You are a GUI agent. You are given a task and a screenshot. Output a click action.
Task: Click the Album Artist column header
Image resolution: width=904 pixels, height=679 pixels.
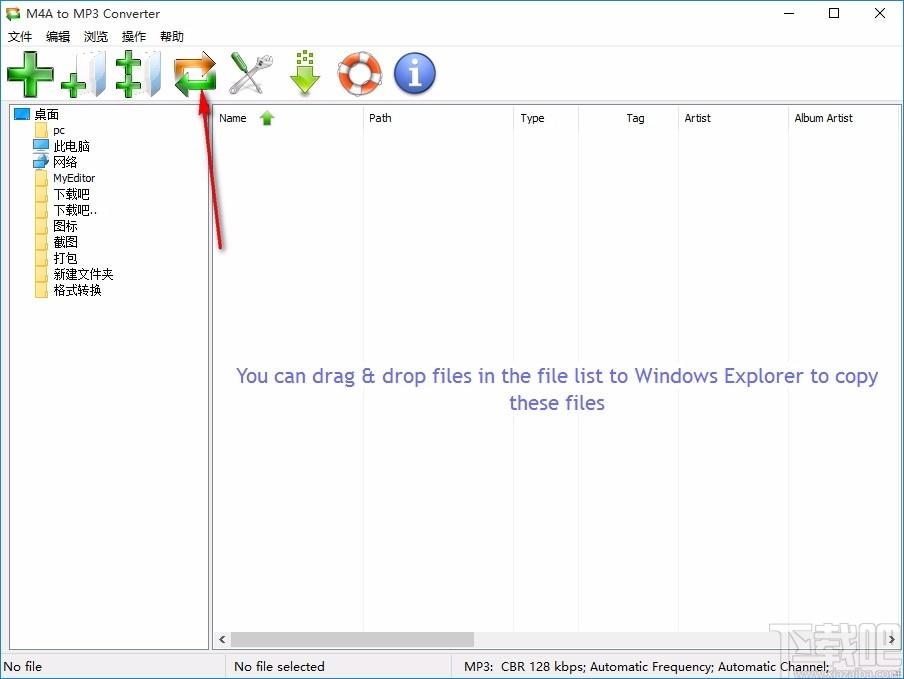coord(844,118)
